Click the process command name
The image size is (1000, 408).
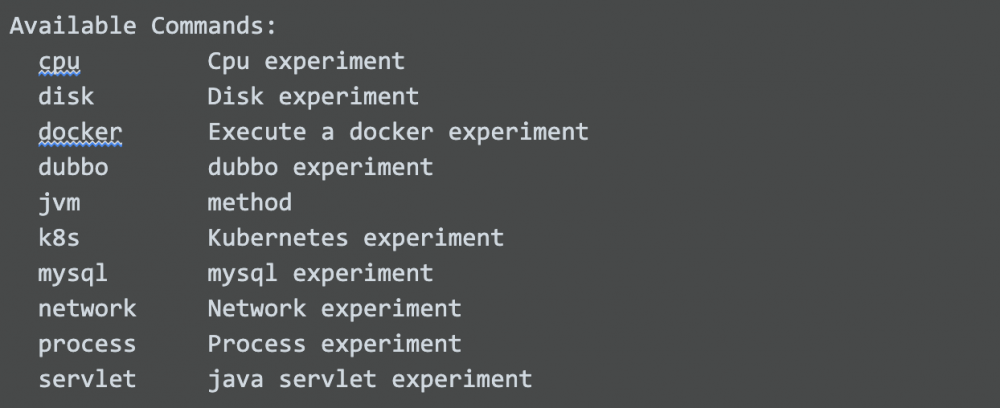(87, 344)
